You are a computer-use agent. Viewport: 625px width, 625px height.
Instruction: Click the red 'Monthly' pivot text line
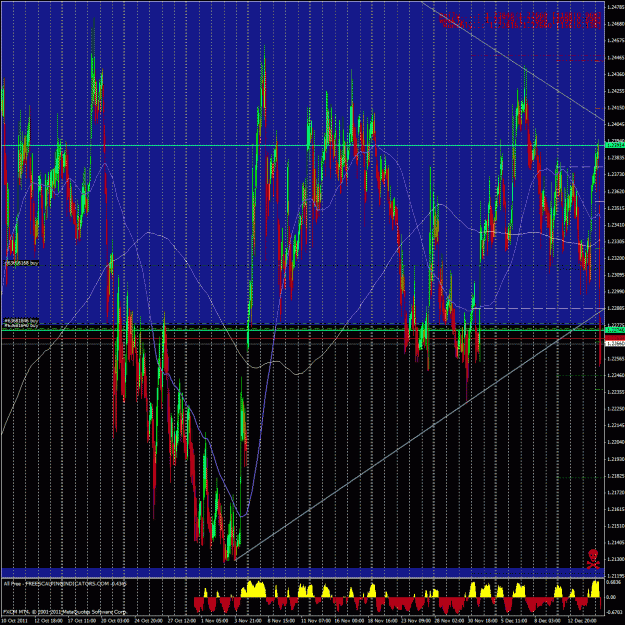pyautogui.click(x=521, y=26)
